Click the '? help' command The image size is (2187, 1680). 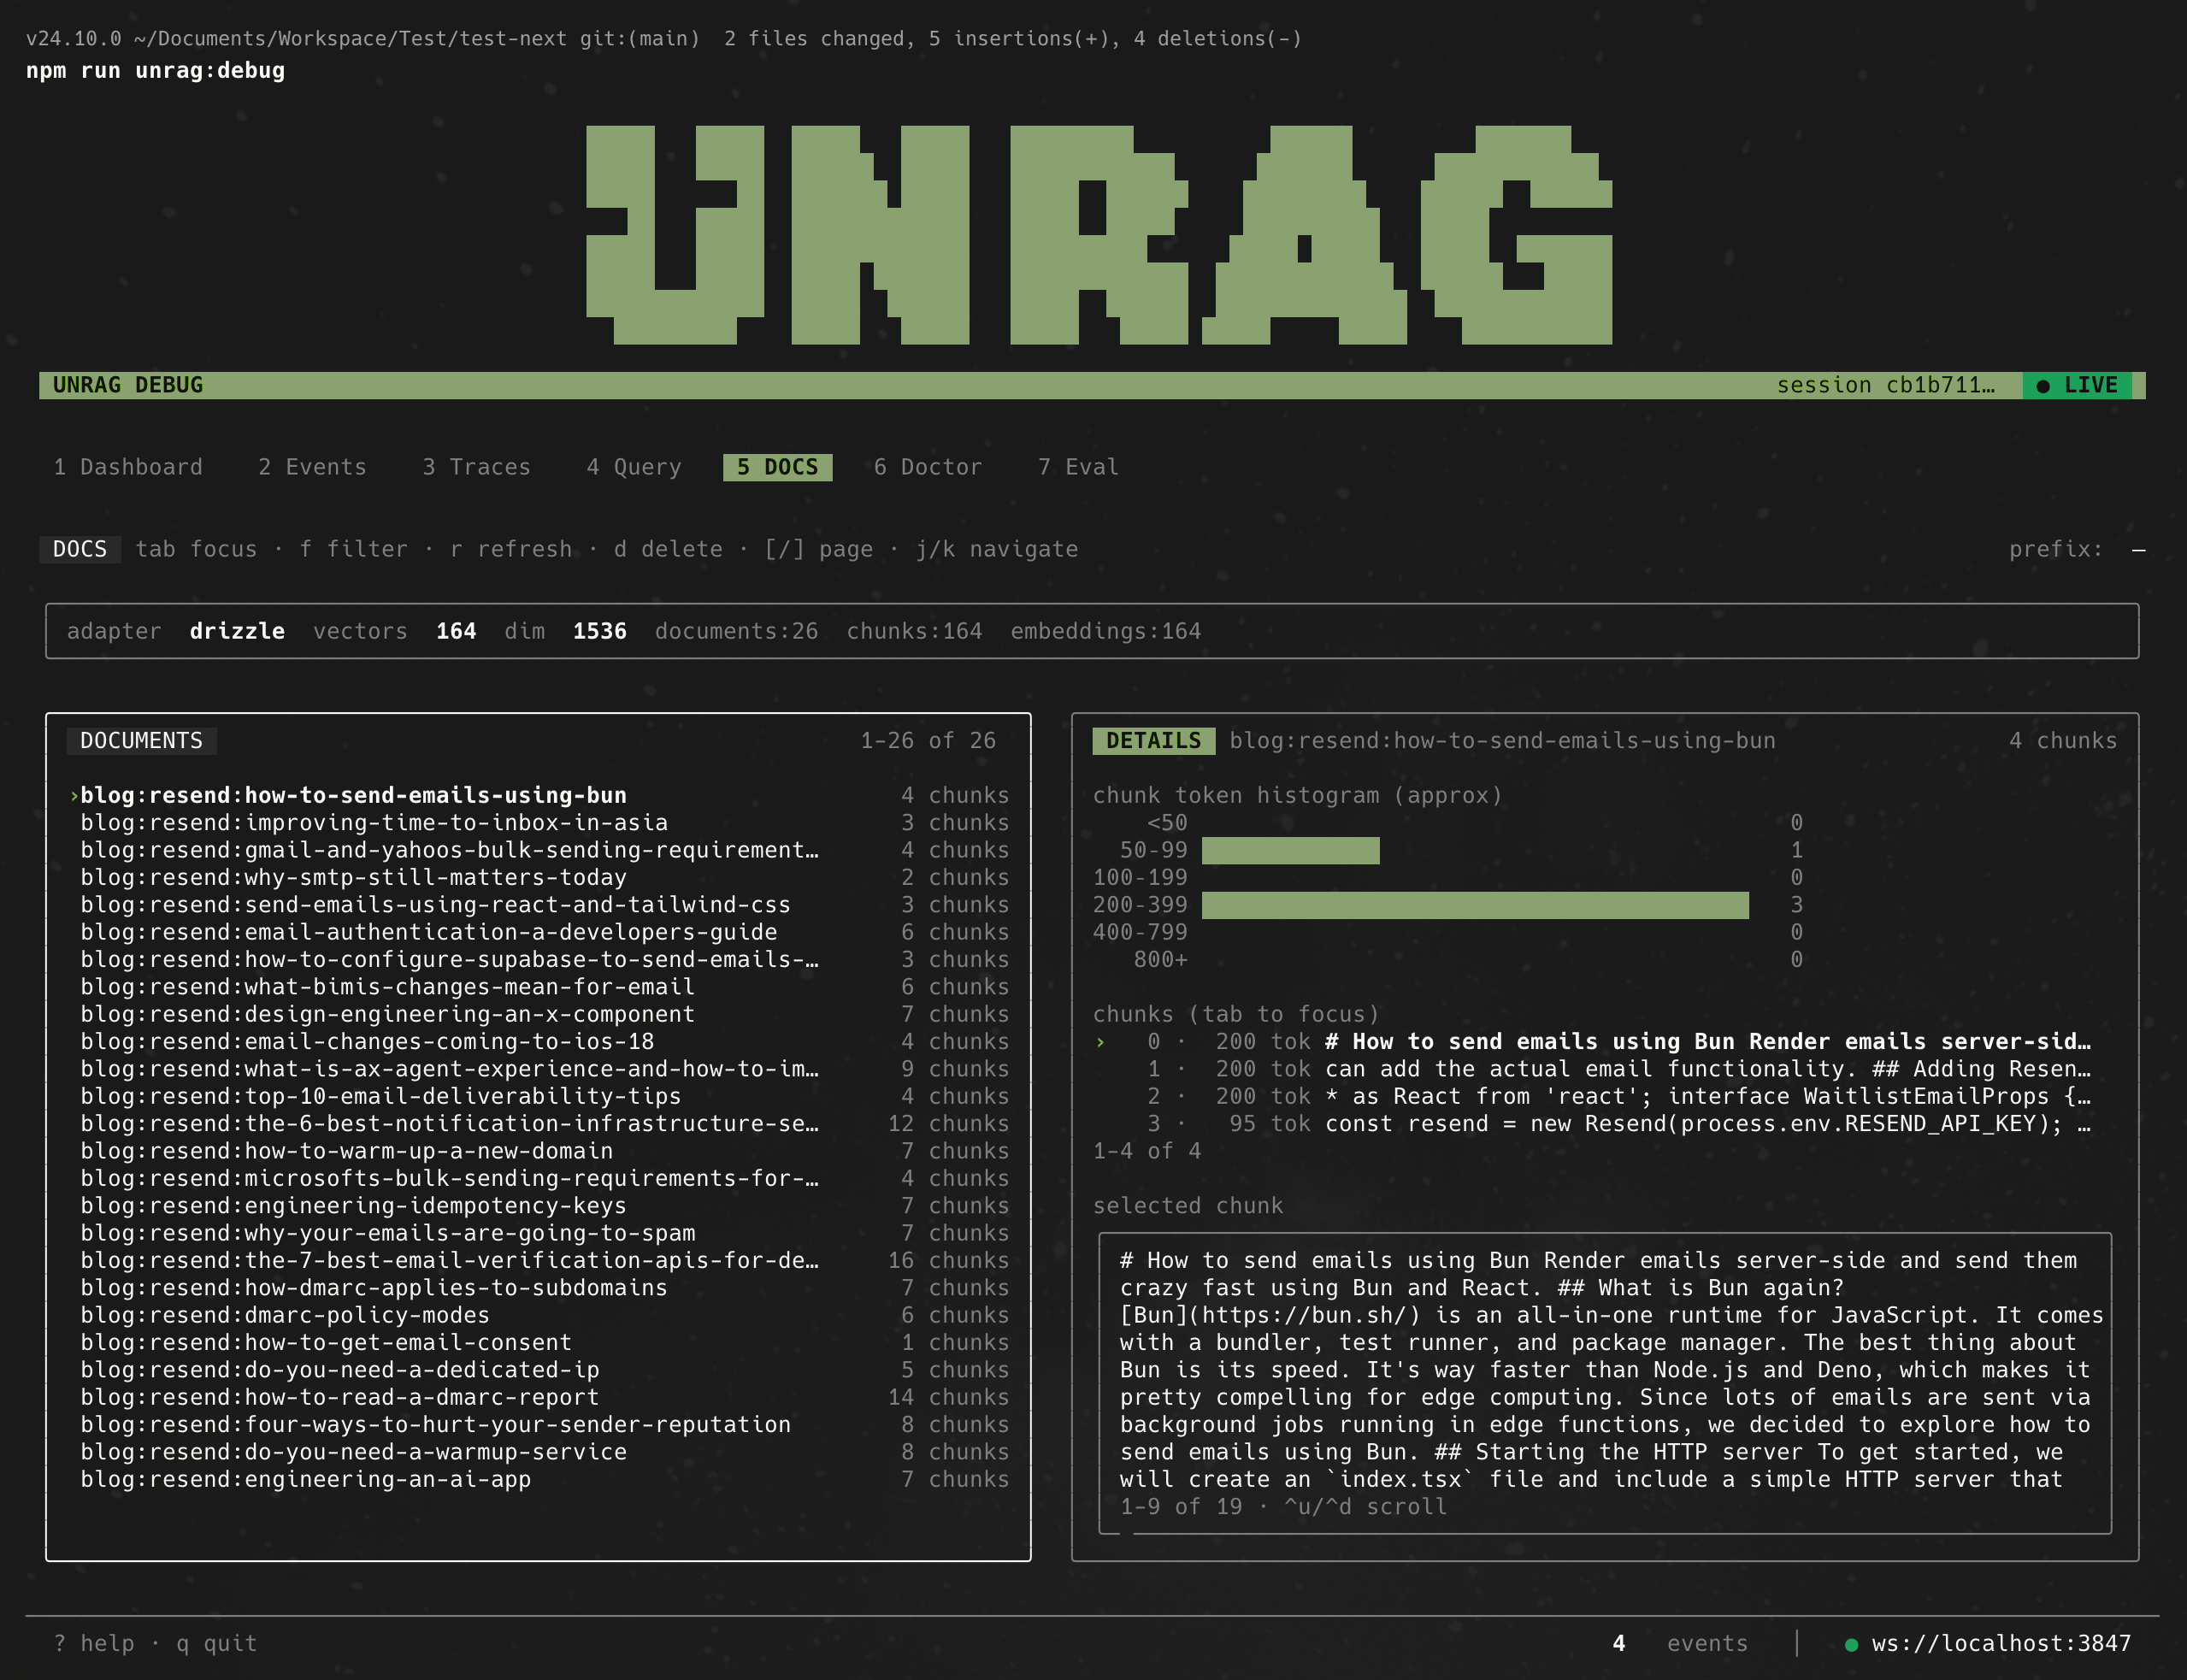[x=96, y=1643]
